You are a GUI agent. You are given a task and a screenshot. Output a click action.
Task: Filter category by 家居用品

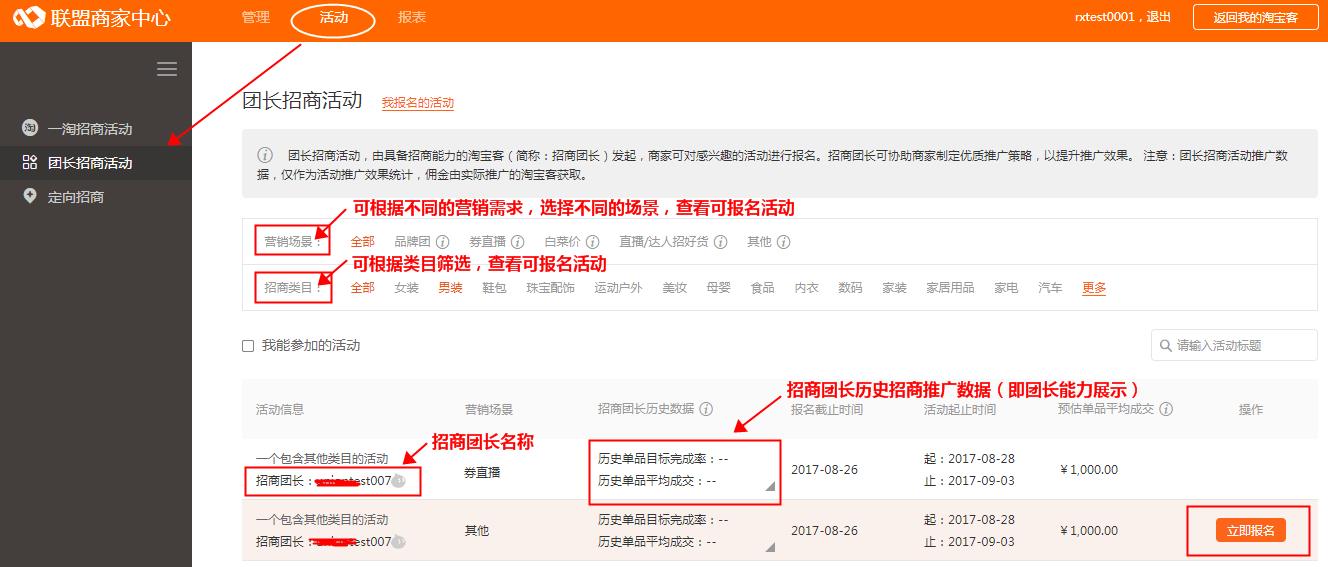(950, 288)
